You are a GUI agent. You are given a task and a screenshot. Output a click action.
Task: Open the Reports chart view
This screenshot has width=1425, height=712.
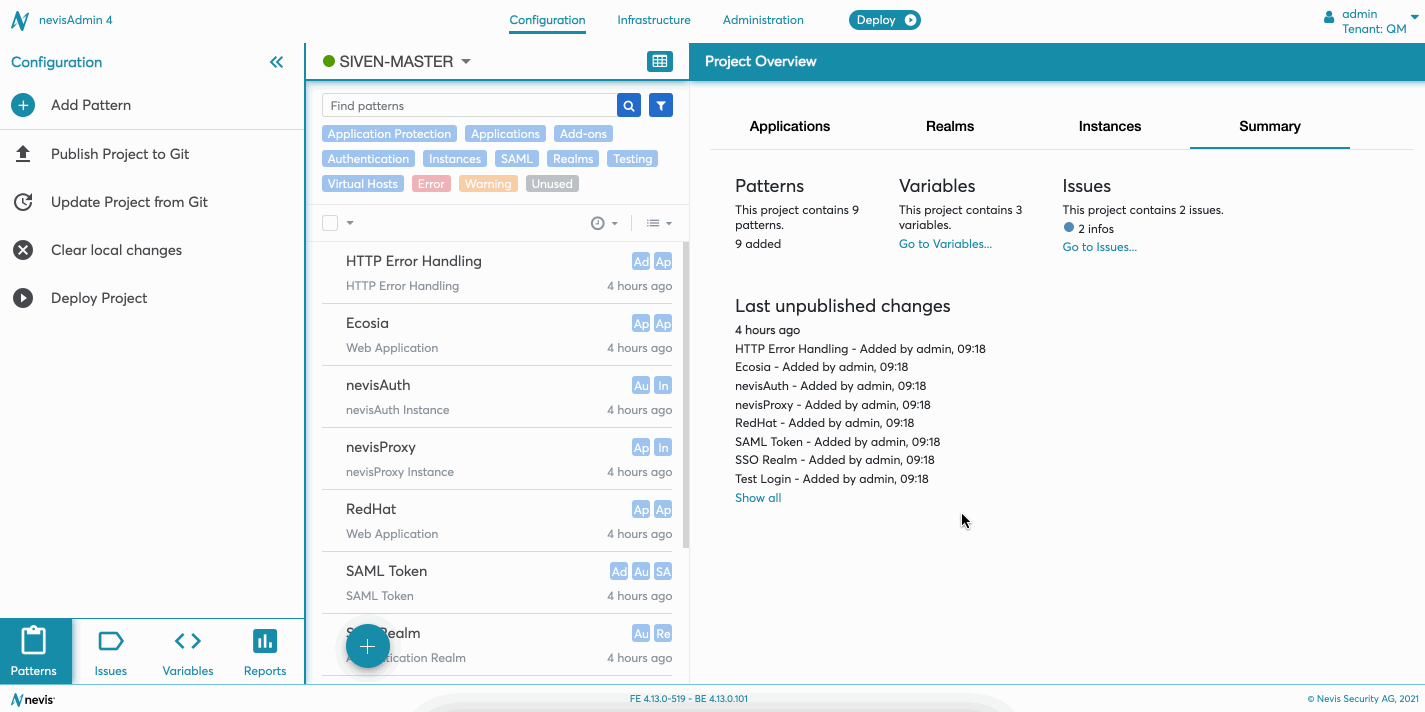(265, 651)
